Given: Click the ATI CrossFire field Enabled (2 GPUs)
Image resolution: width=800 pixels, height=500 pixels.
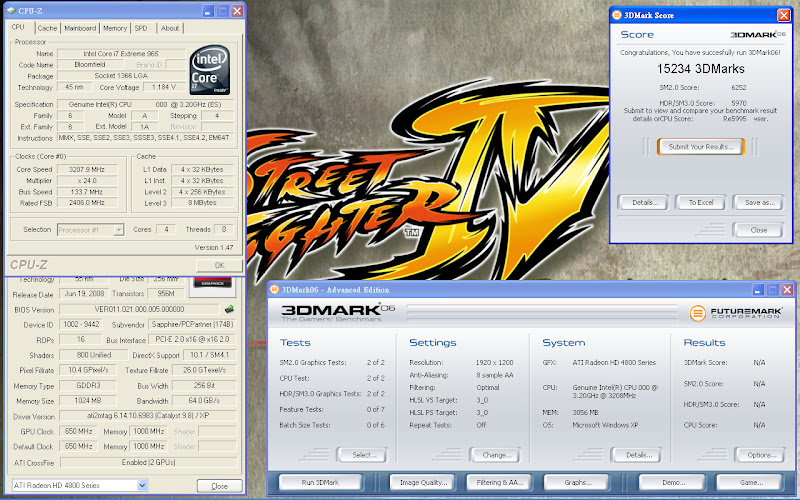Looking at the screenshot, I should [148, 463].
